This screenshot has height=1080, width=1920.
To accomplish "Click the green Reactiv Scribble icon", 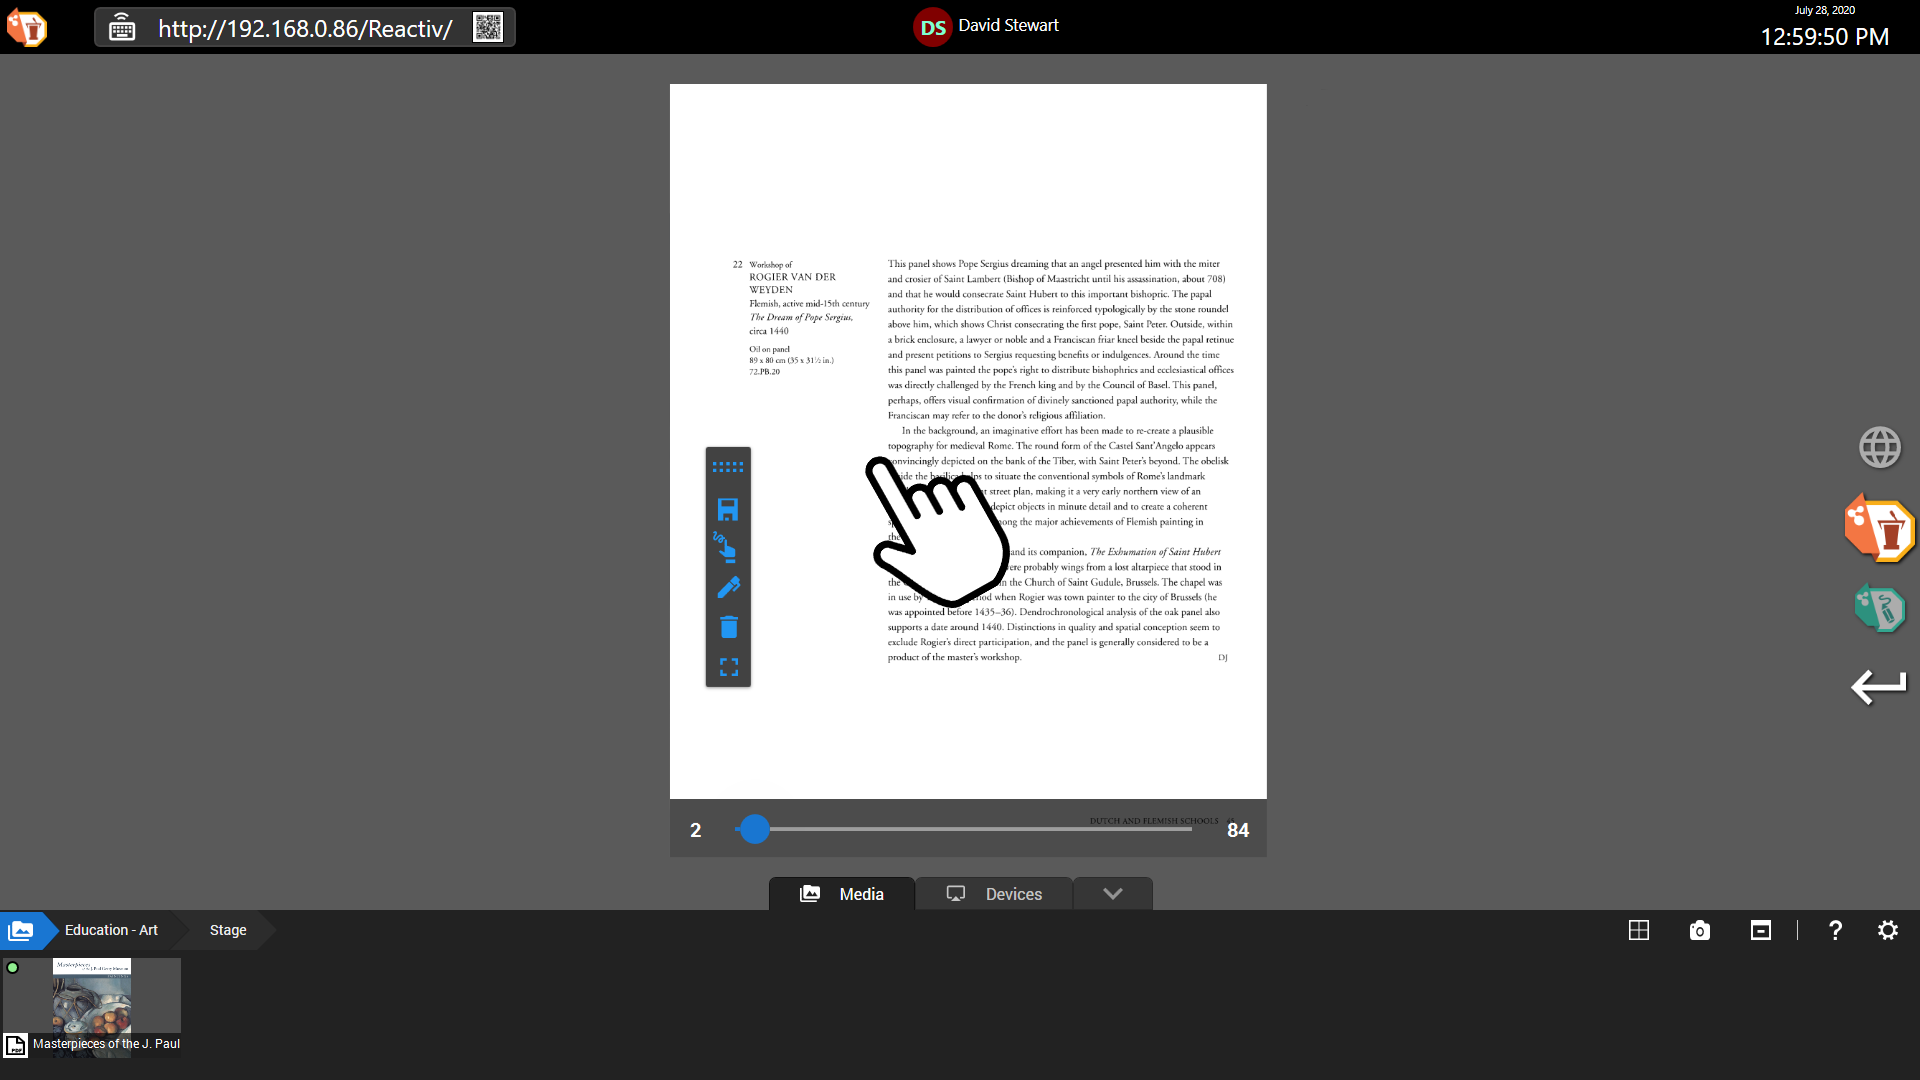I will pyautogui.click(x=1880, y=607).
